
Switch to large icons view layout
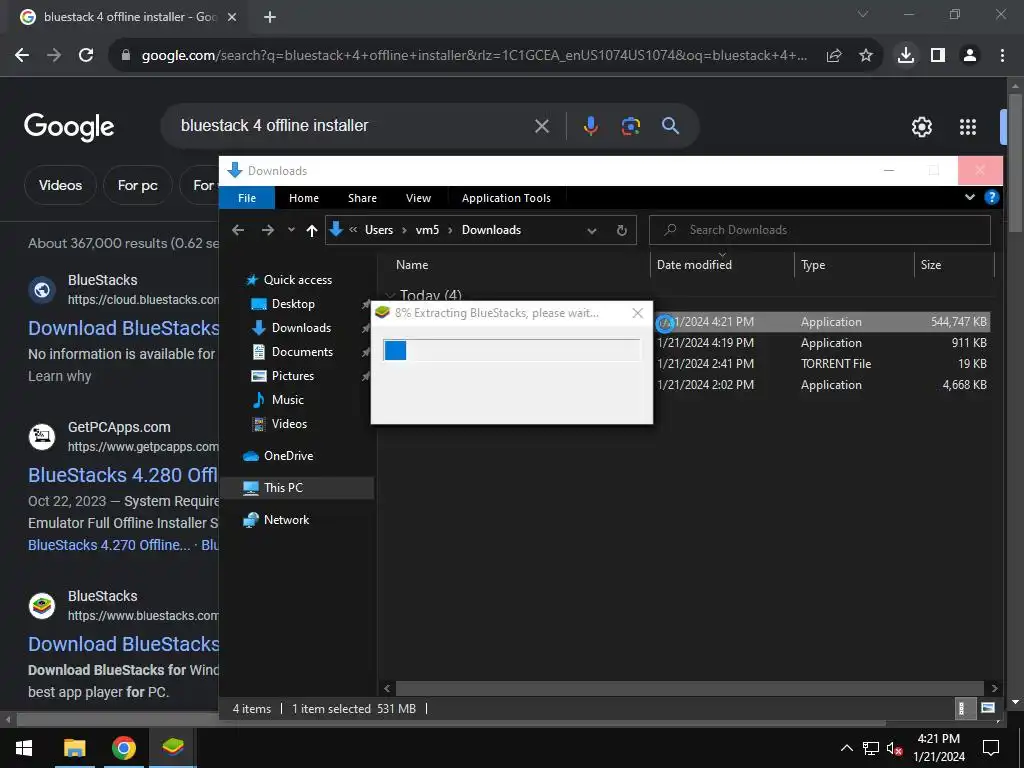click(x=988, y=709)
